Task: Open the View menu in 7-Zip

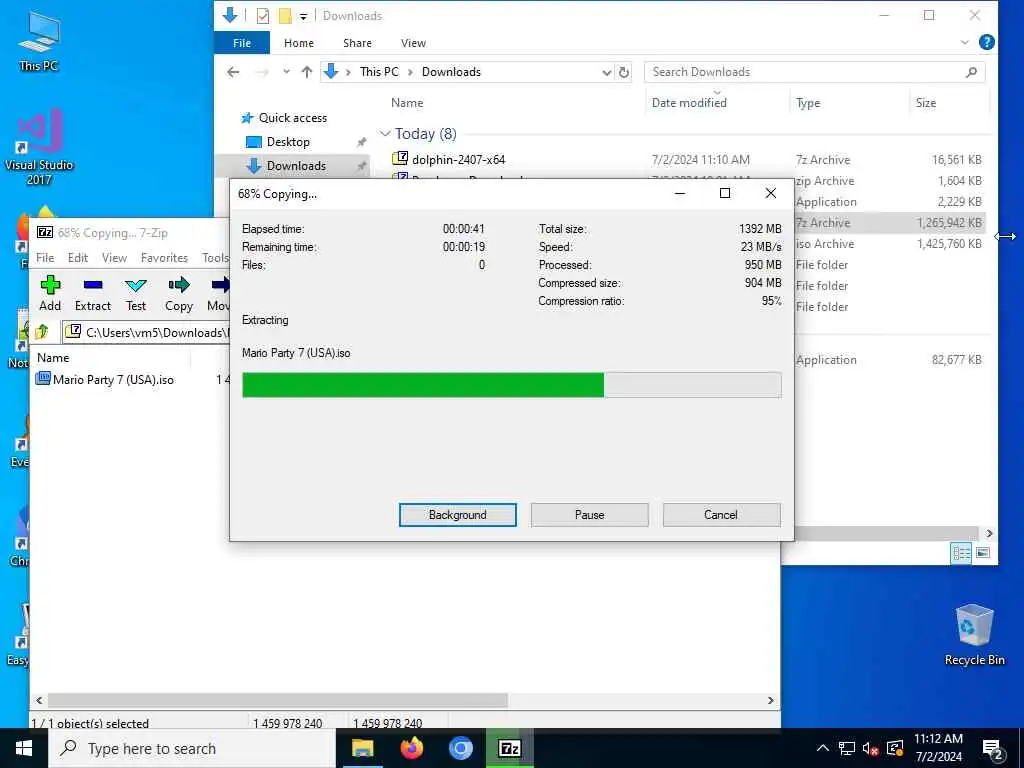Action: point(114,258)
